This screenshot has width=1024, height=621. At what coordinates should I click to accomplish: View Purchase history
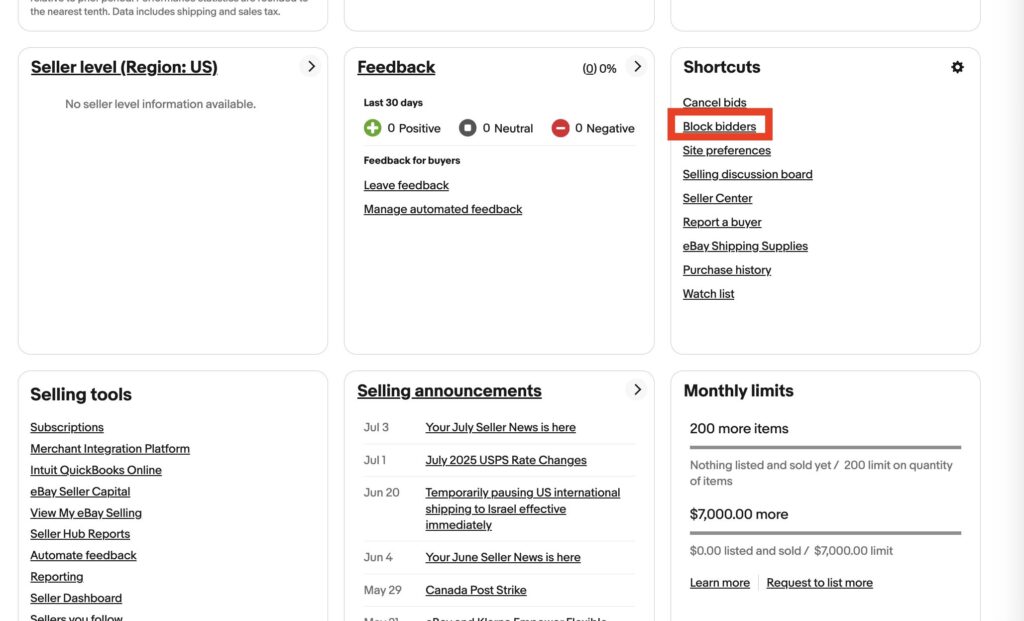727,270
